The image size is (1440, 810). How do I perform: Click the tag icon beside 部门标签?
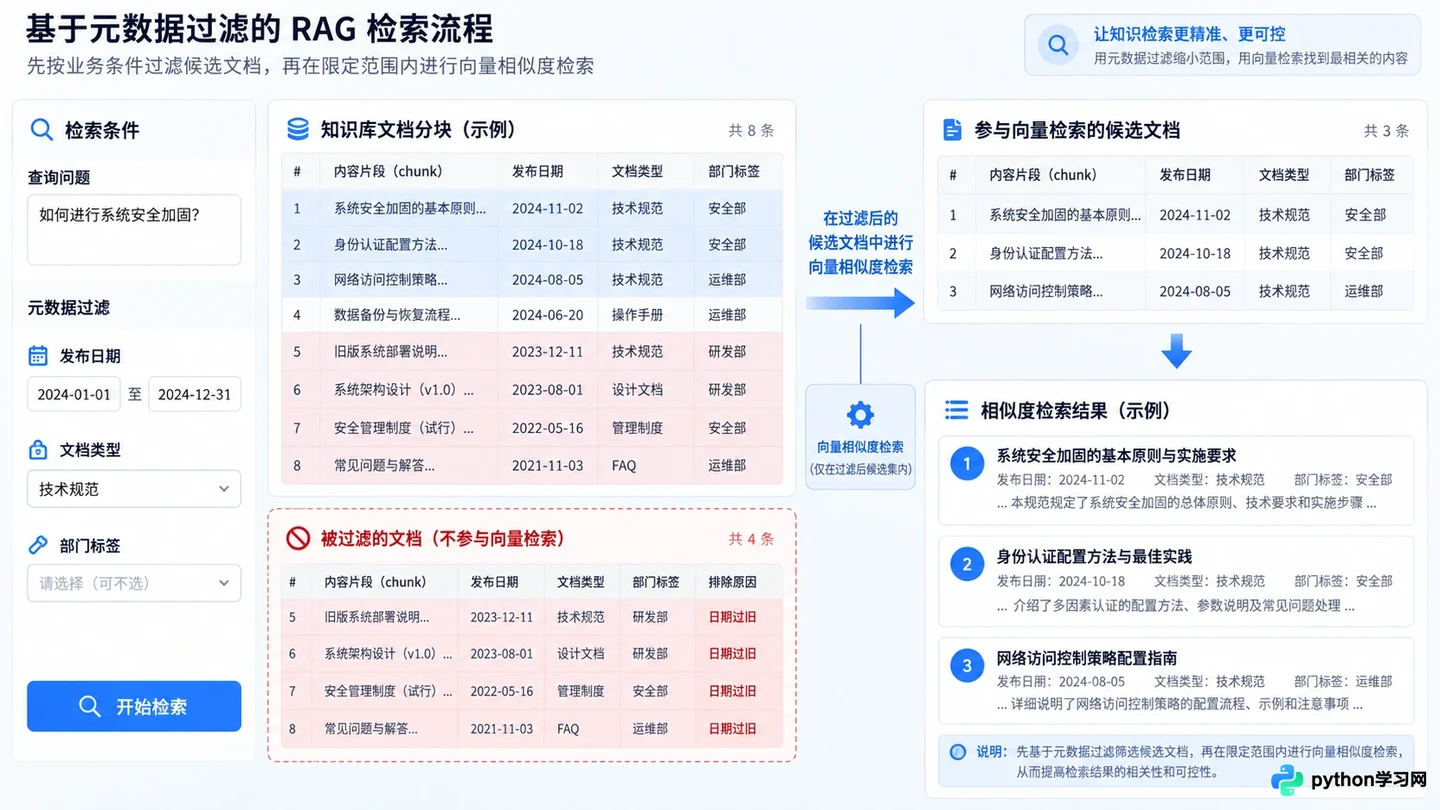(x=38, y=545)
